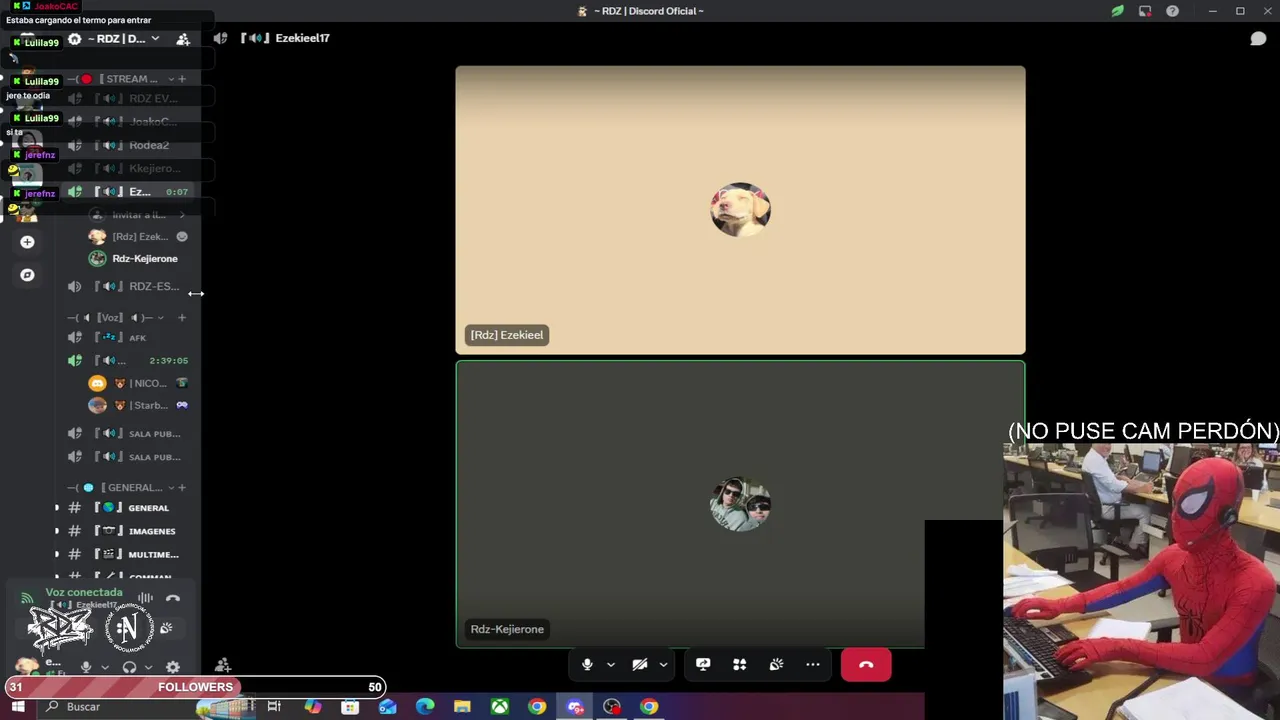Open [Rdz] Ezek... user in channel list
This screenshot has width=1280, height=720.
pyautogui.click(x=138, y=237)
